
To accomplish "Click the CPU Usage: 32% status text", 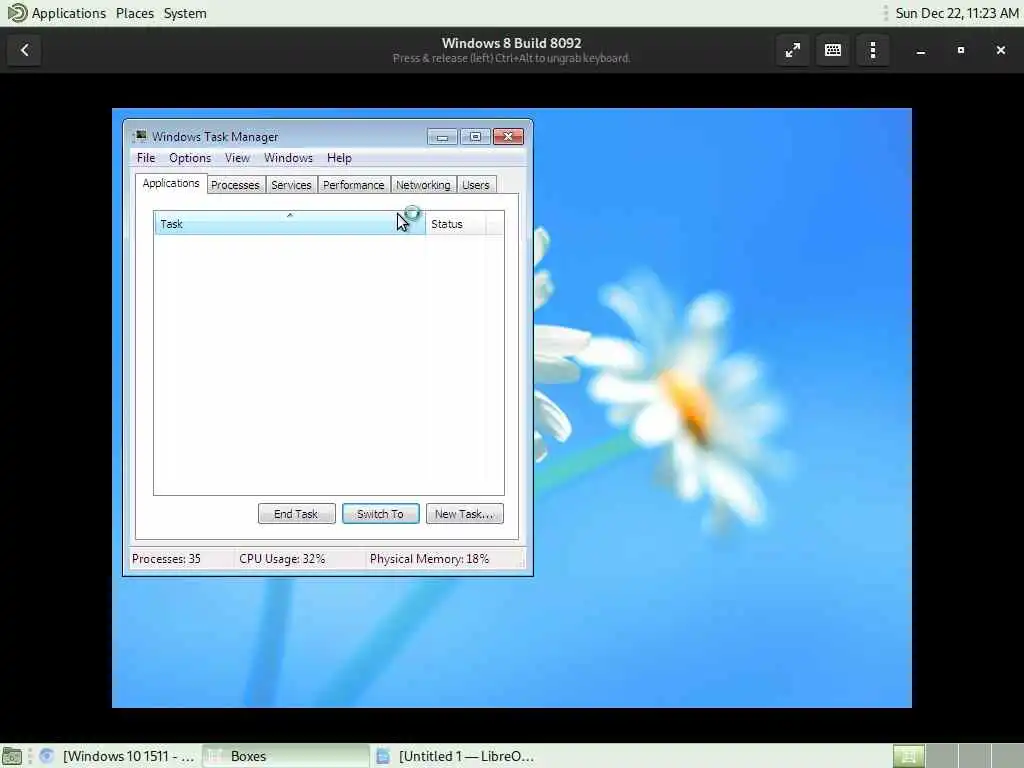I will [x=282, y=559].
